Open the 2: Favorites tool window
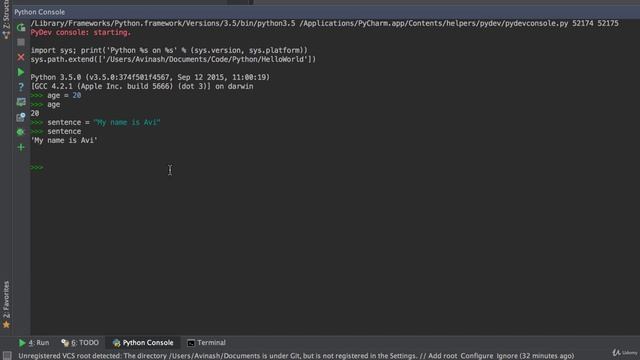 (6, 300)
